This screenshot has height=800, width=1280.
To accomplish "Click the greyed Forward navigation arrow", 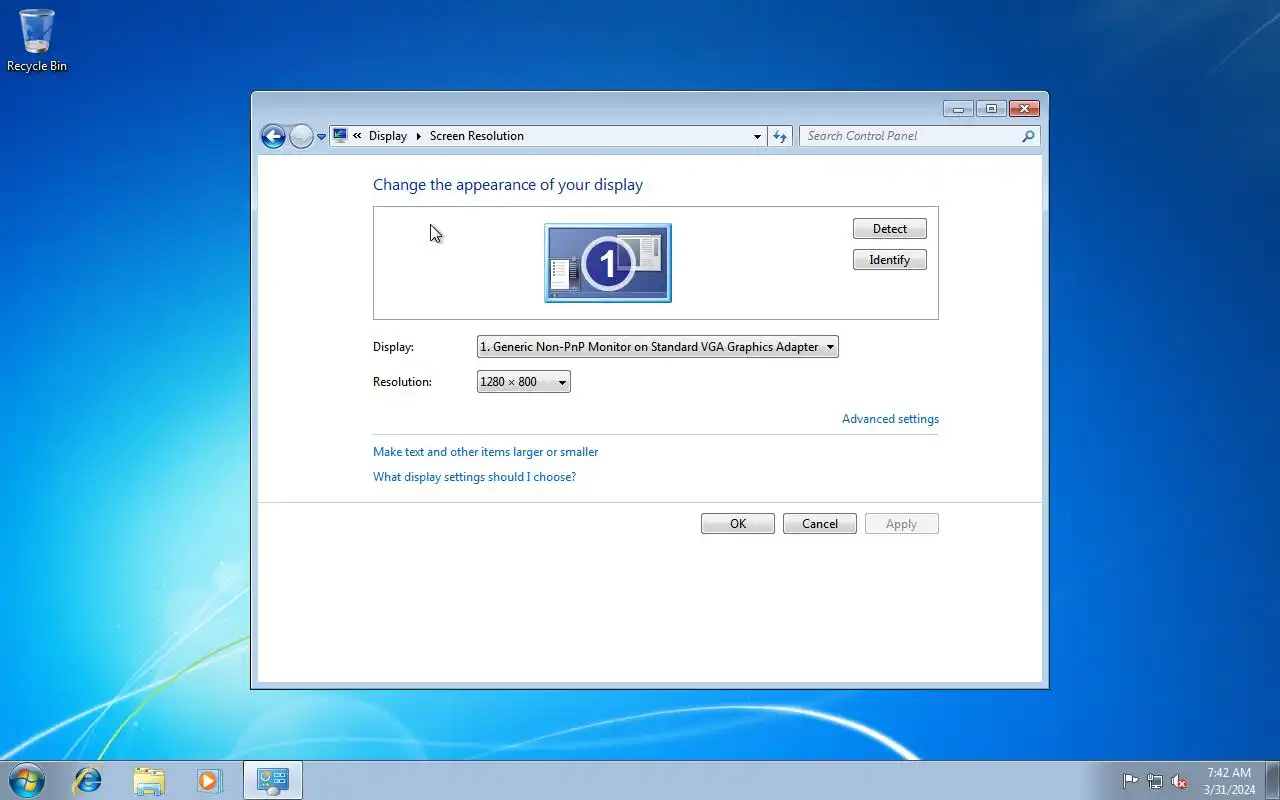I will tap(301, 137).
